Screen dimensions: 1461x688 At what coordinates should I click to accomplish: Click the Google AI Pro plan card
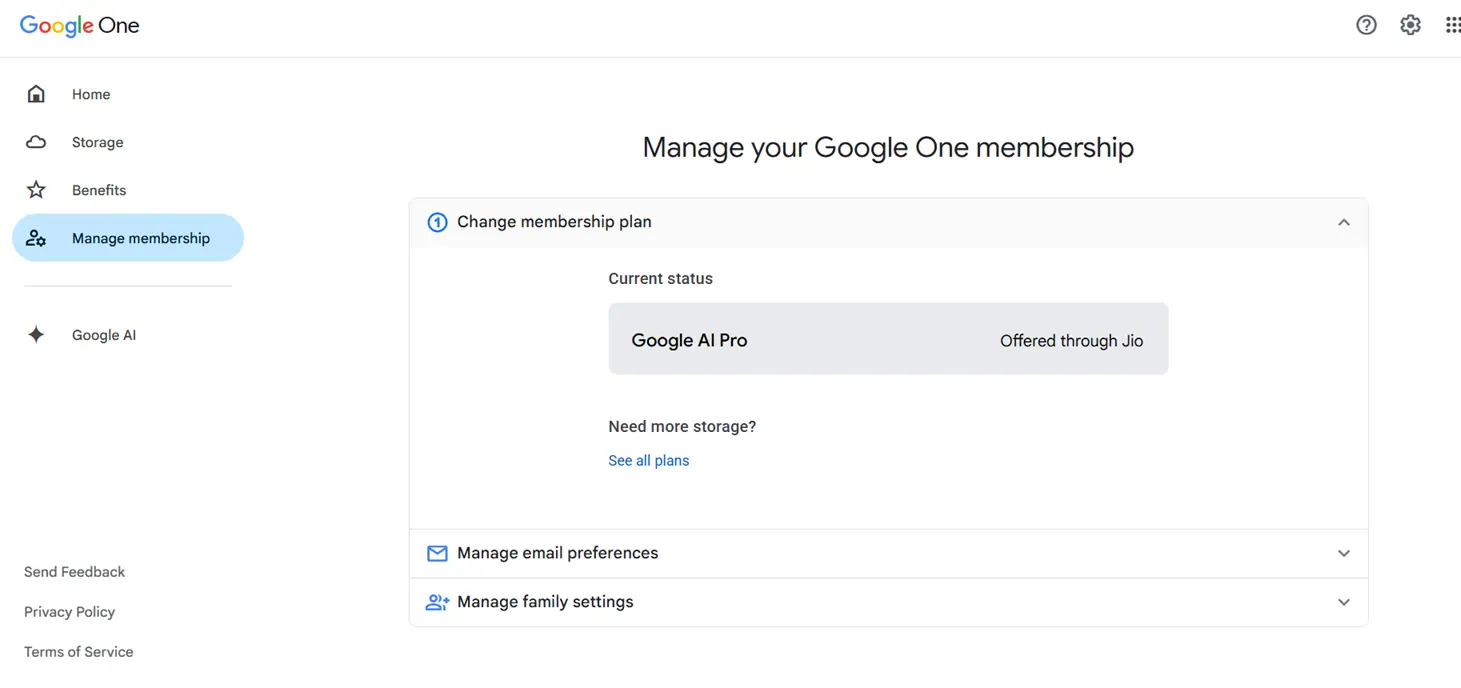pos(888,339)
